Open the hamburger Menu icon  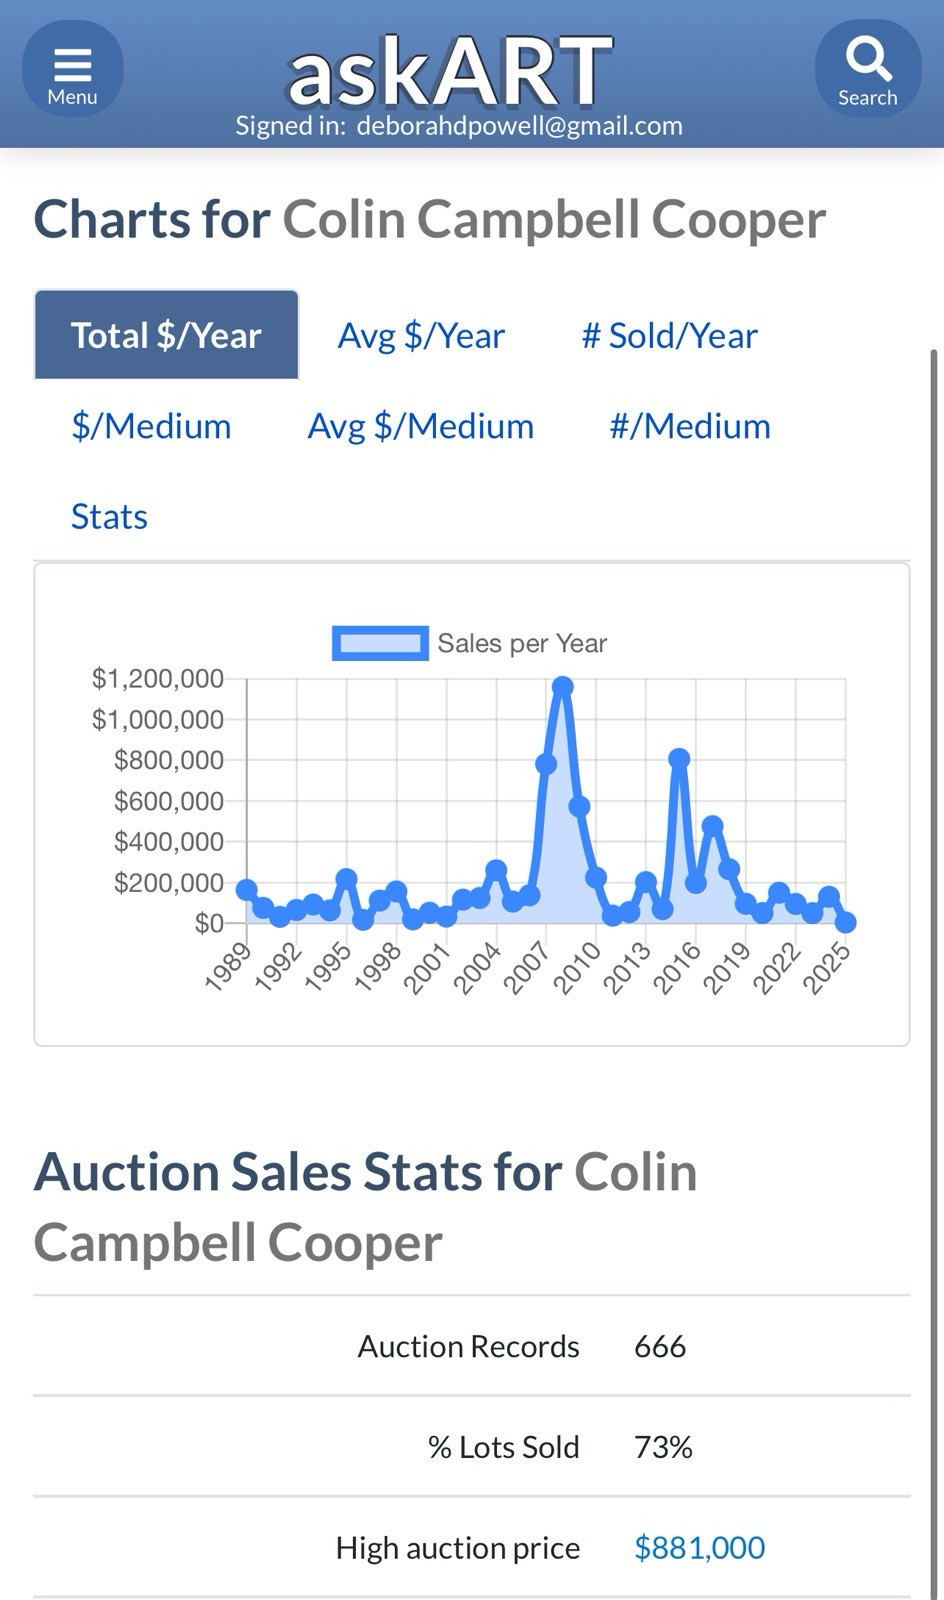tap(73, 69)
